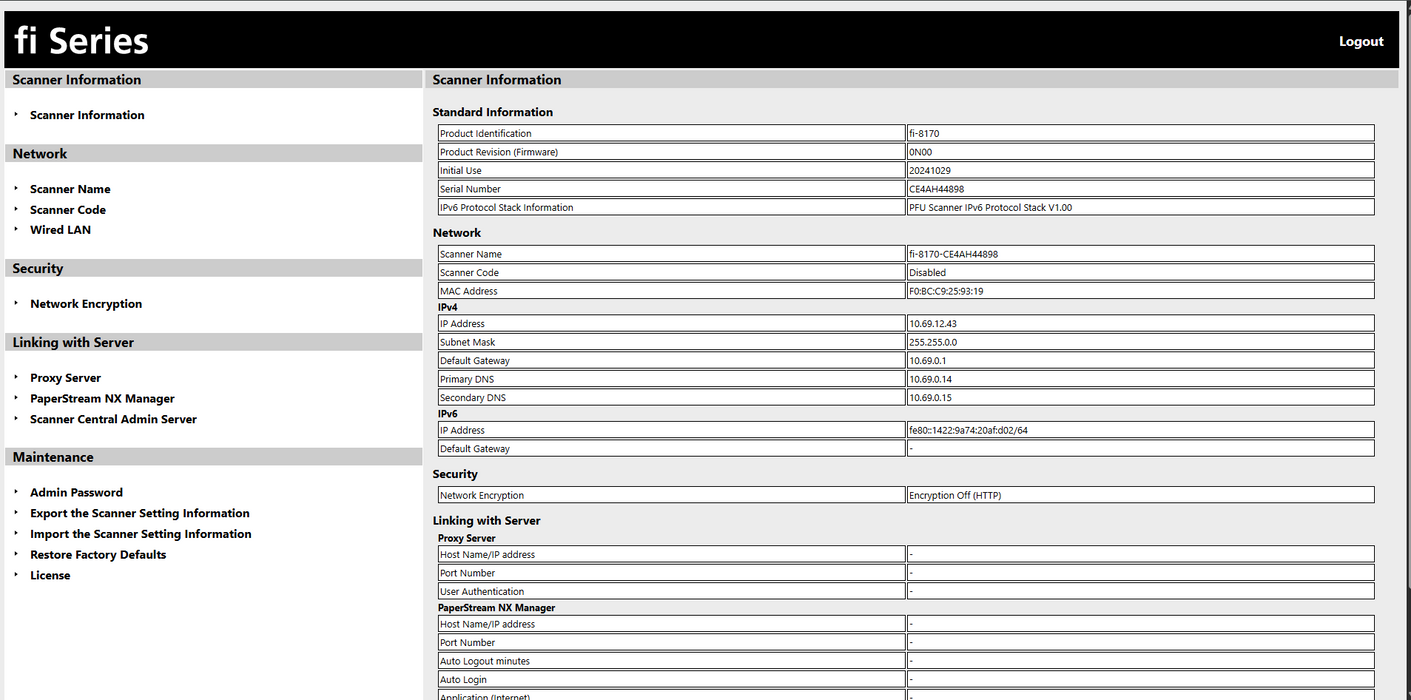Image resolution: width=1411 pixels, height=700 pixels.
Task: Open the Admin Password page
Action: point(76,492)
